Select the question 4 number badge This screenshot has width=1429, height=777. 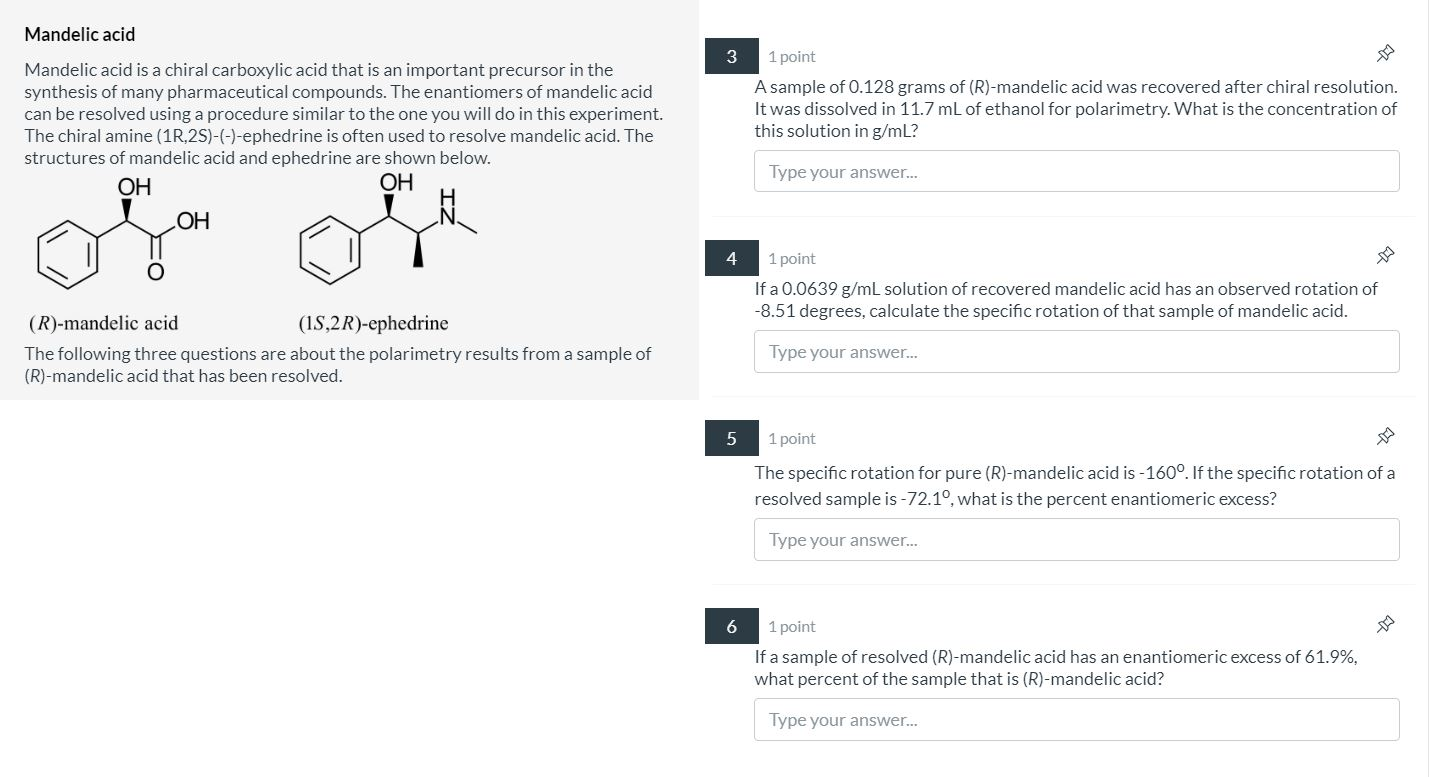click(731, 258)
